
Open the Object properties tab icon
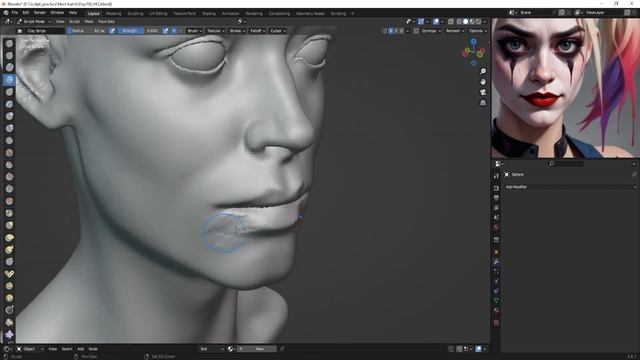(x=496, y=252)
